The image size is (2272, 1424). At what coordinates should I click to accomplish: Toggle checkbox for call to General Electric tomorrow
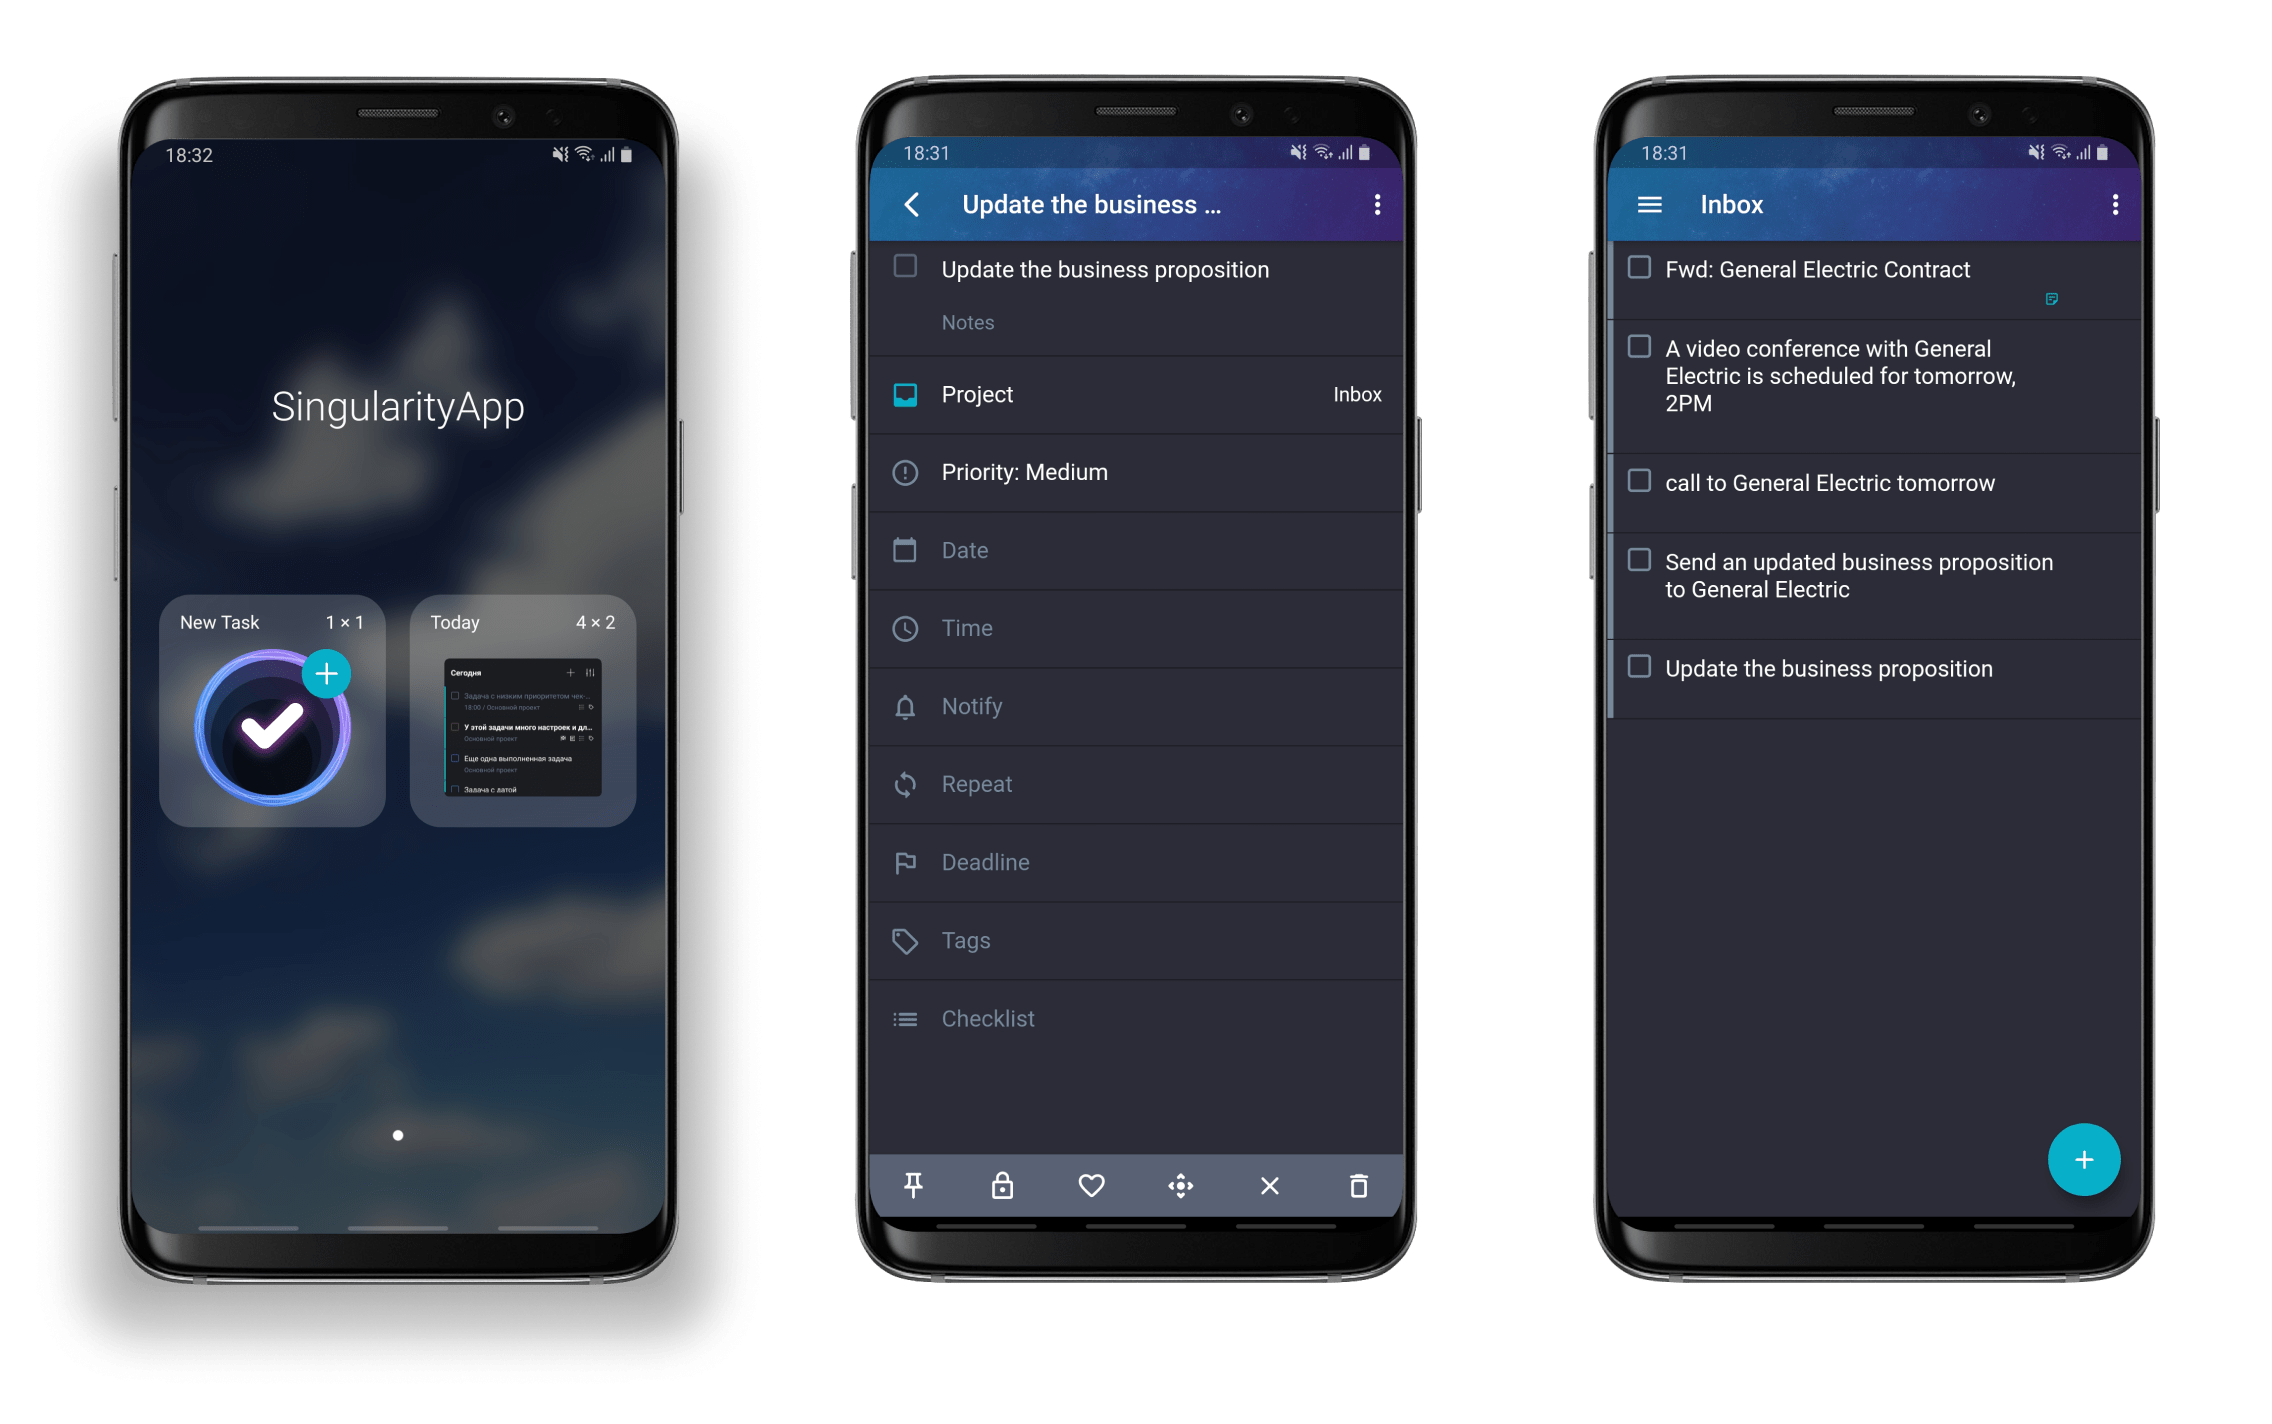[1639, 482]
